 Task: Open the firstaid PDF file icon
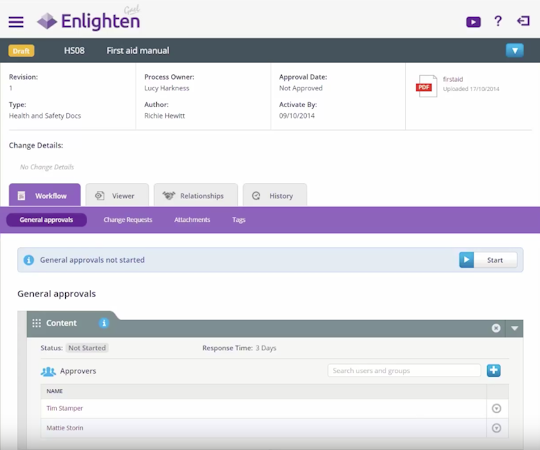(426, 86)
